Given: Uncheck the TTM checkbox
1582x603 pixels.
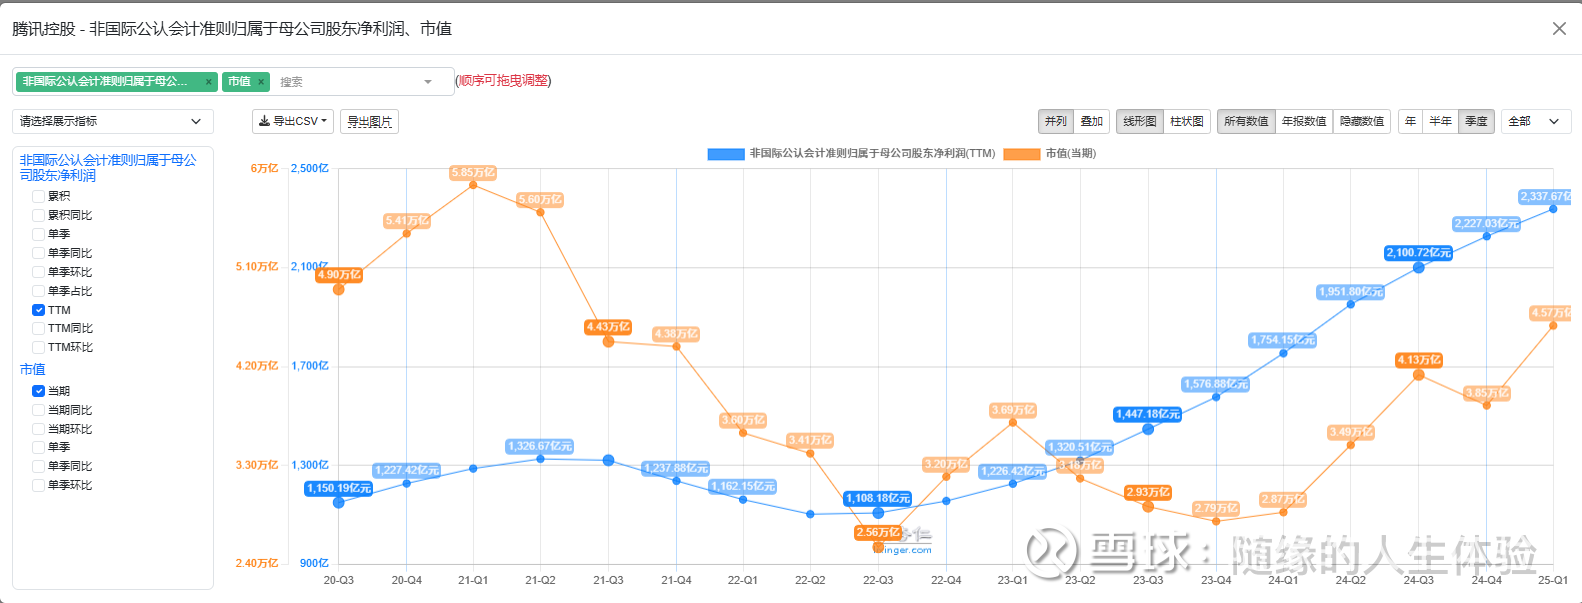Looking at the screenshot, I should point(38,310).
